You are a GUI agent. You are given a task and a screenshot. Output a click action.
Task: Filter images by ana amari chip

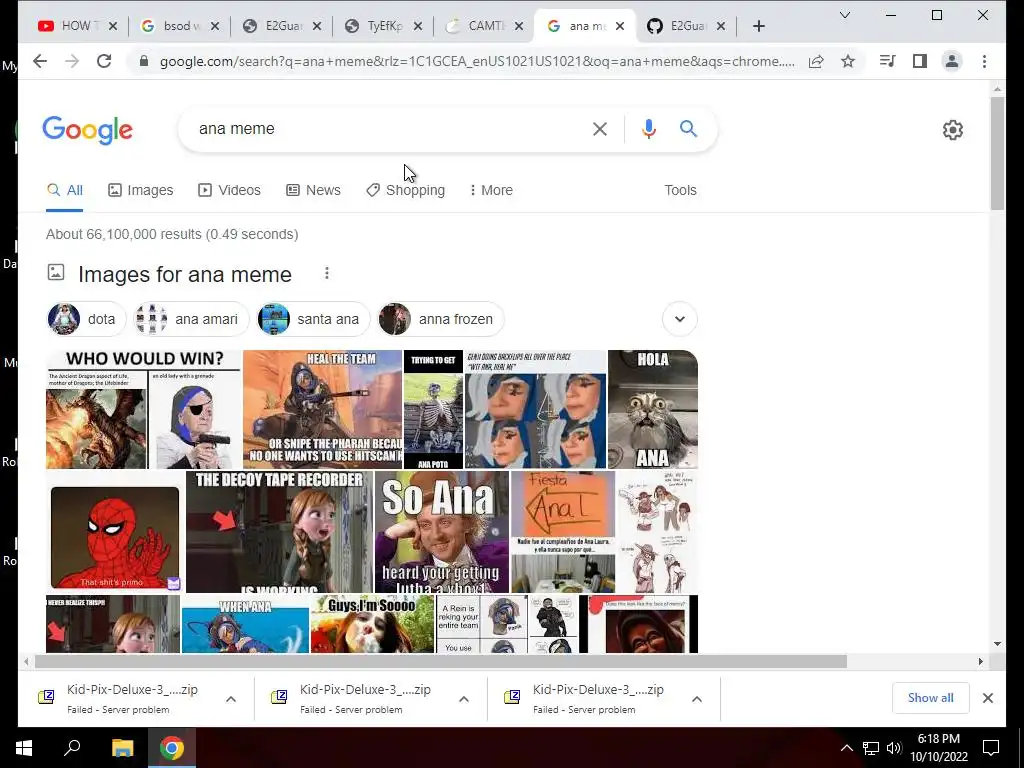click(x=191, y=319)
